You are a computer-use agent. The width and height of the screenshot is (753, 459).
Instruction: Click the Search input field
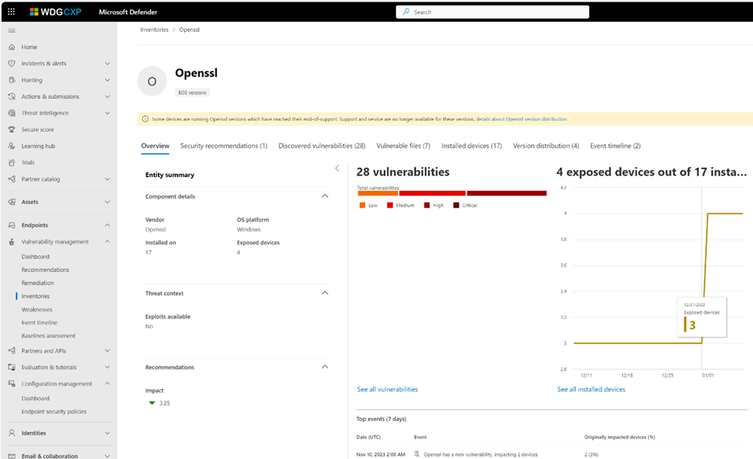492,12
